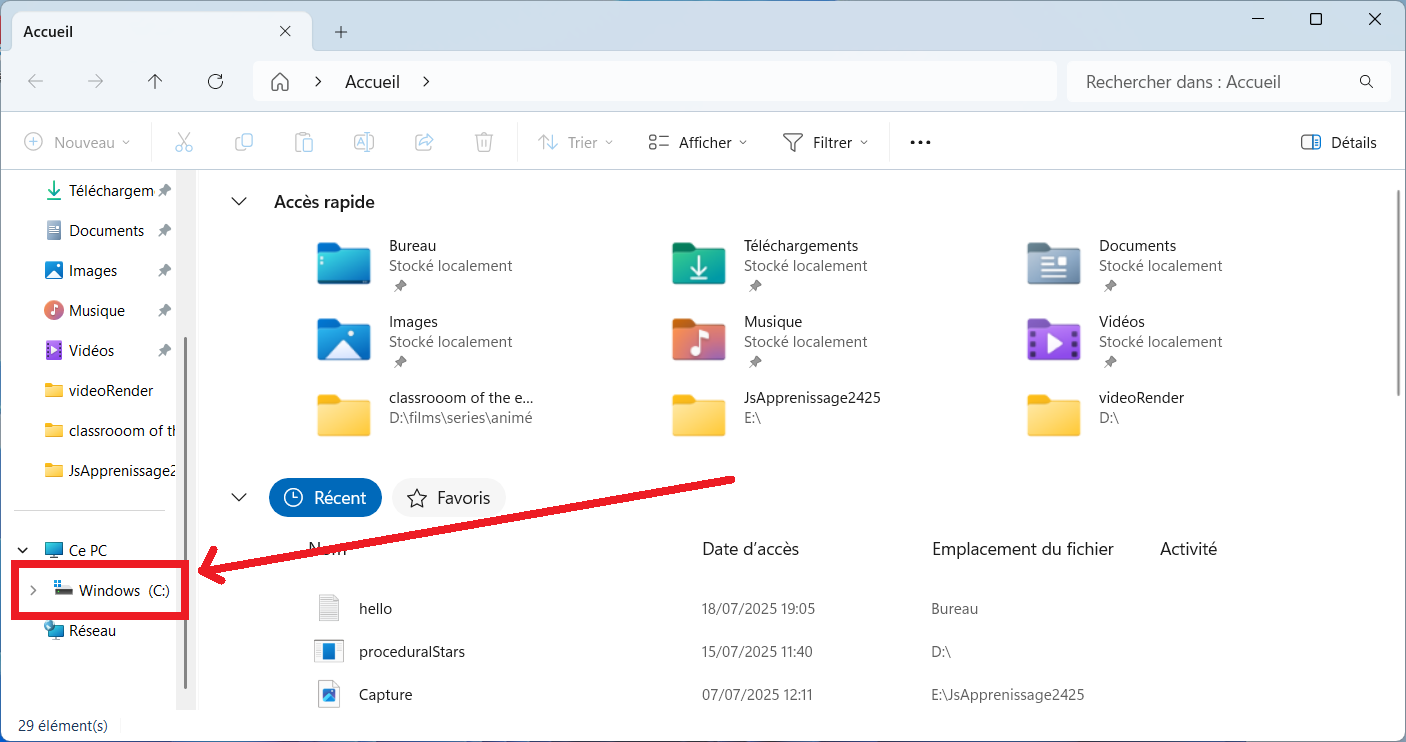
Task: Open a new tab with plus button
Action: [x=341, y=32]
